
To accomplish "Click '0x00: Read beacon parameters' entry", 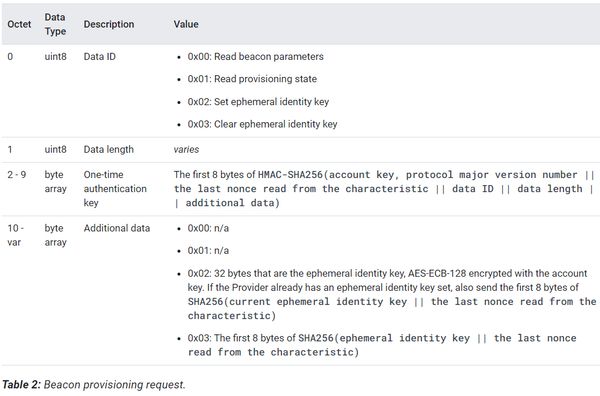I will tap(255, 57).
